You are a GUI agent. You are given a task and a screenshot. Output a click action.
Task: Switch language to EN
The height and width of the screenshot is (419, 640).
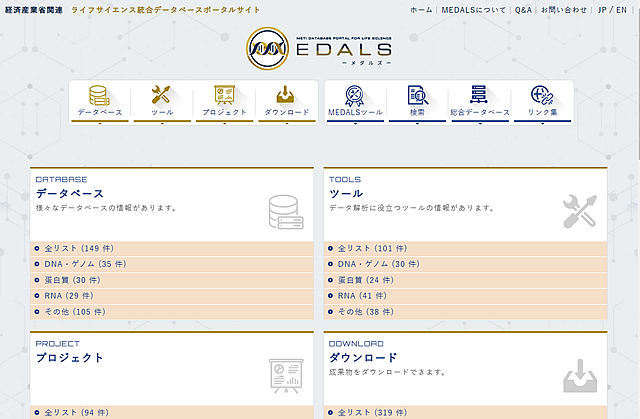coord(621,10)
